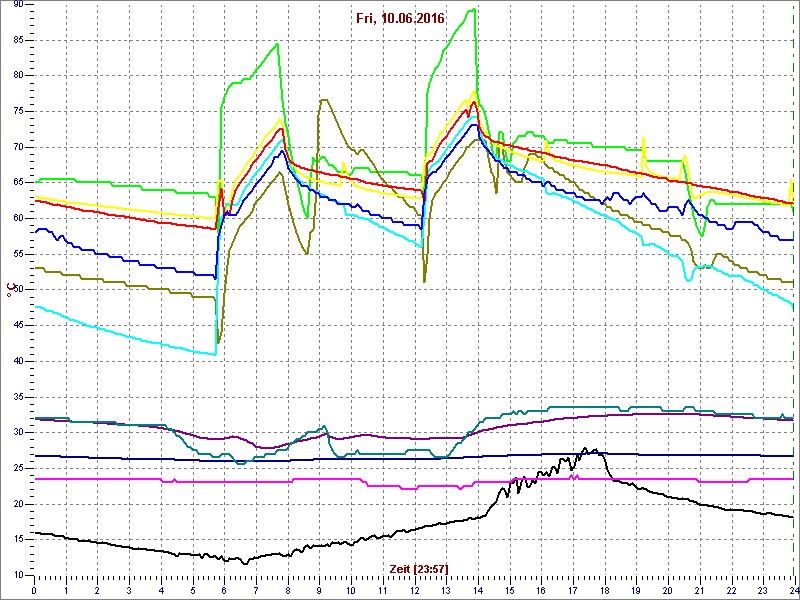Click hour 21 on the time axis
Image resolution: width=800 pixels, height=600 pixels.
699,589
